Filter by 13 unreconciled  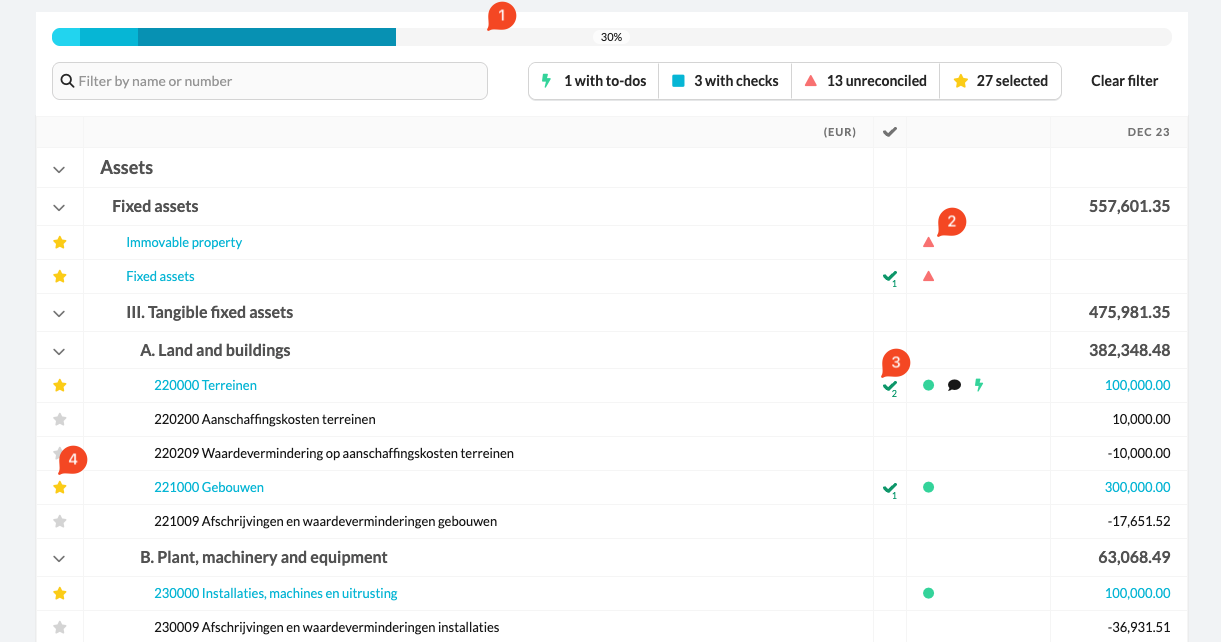865,81
